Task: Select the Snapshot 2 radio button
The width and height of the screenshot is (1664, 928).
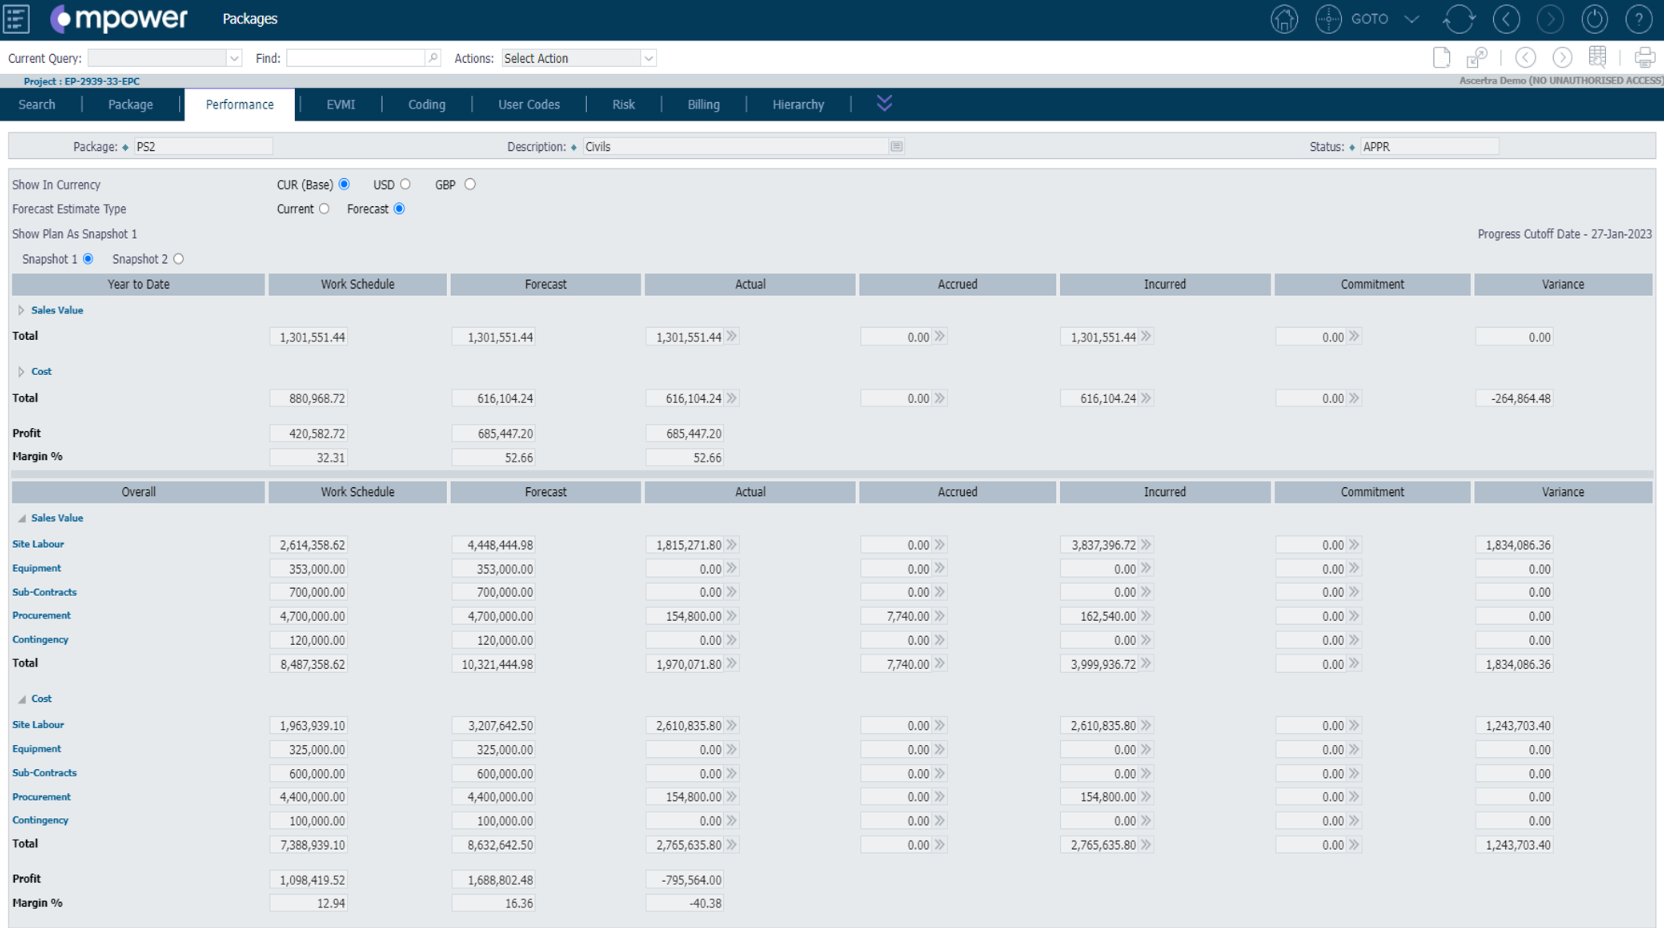Action: (x=179, y=259)
